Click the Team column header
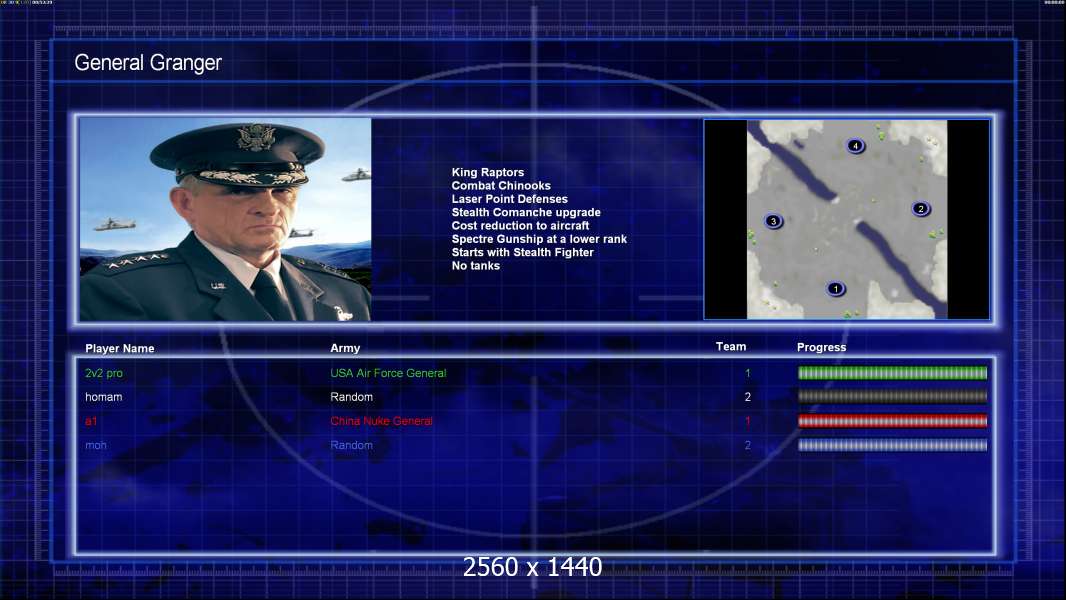 pos(731,347)
